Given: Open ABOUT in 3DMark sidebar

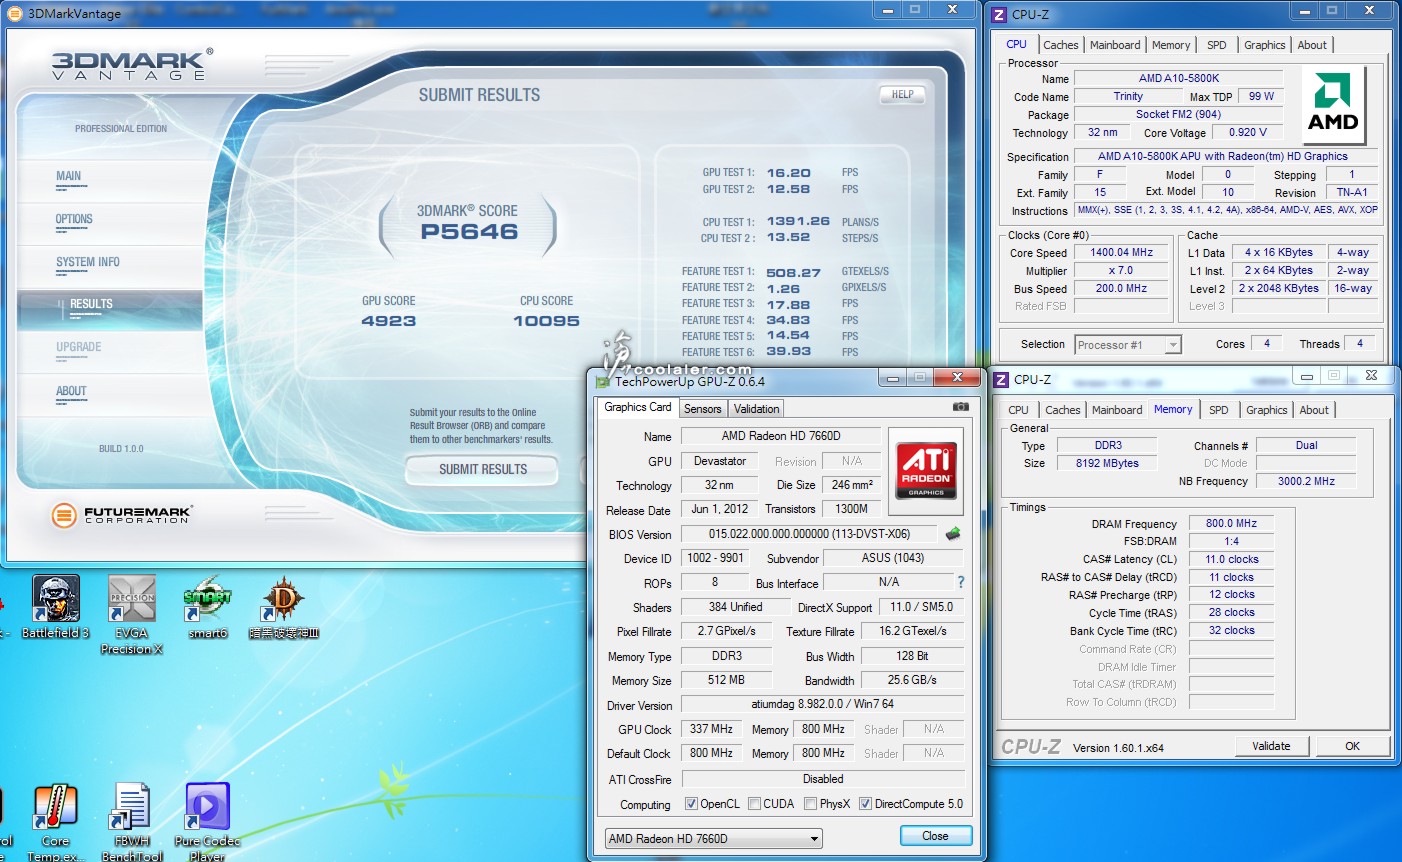Looking at the screenshot, I should (71, 392).
